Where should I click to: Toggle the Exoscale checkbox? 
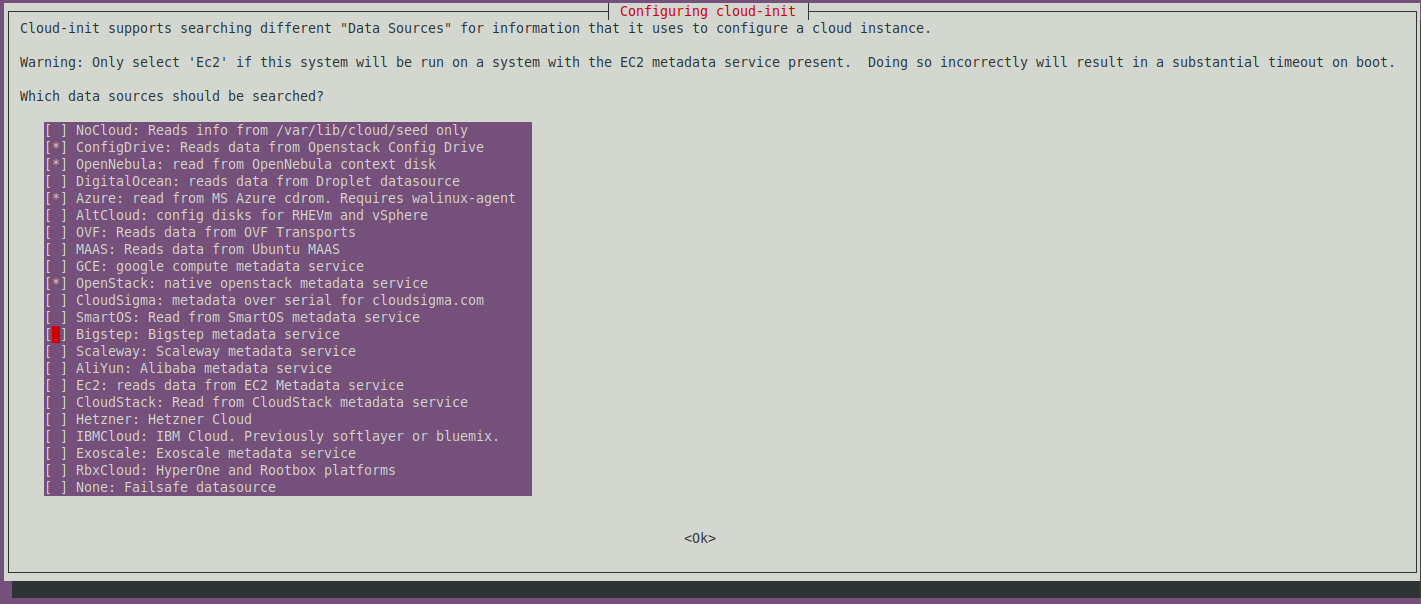tap(56, 453)
